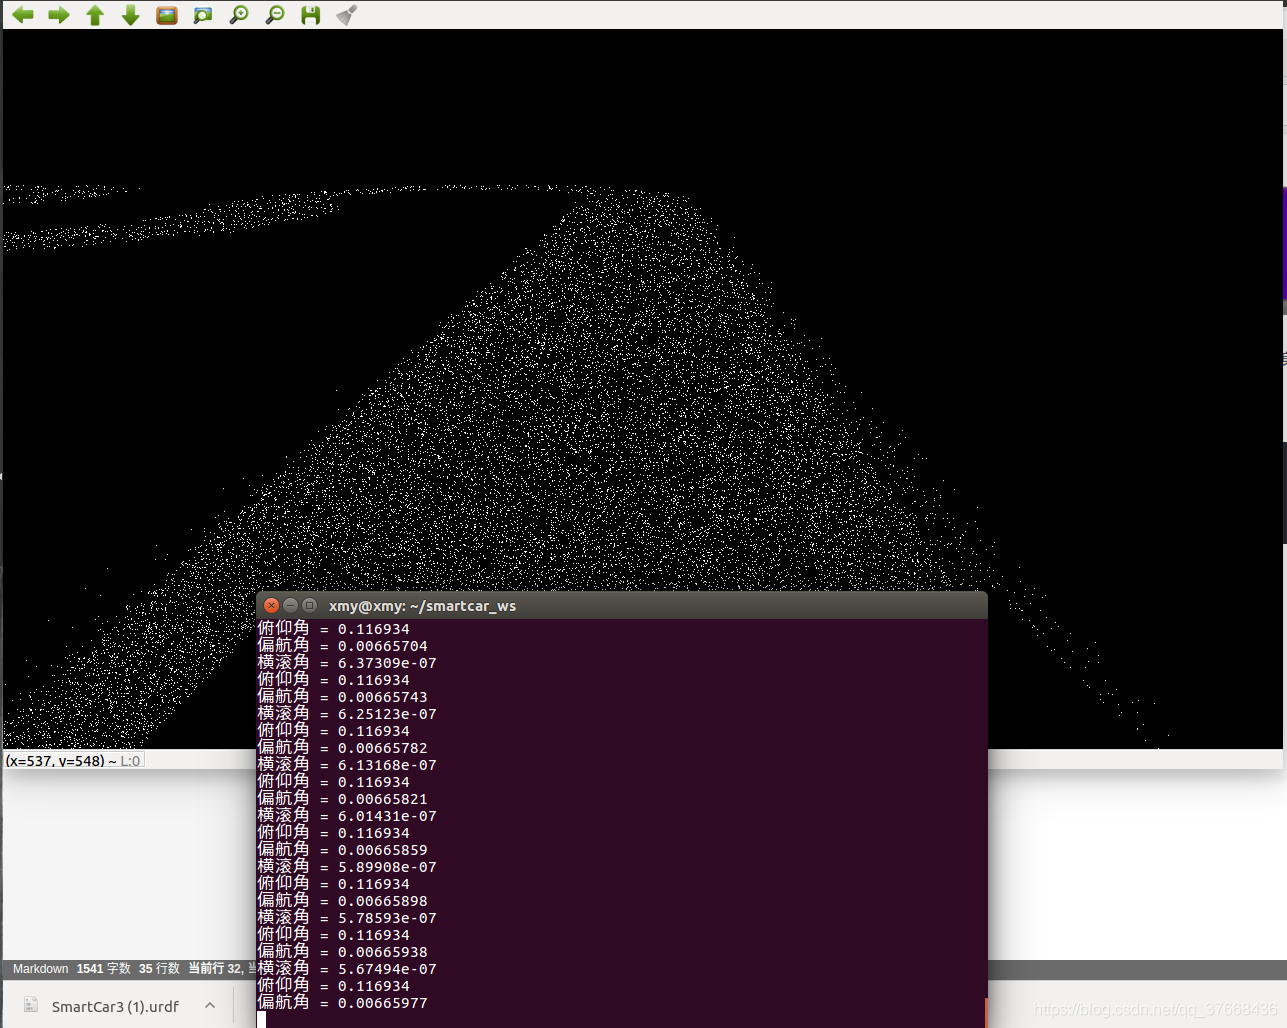The height and width of the screenshot is (1028, 1287).
Task: Zoom out of the image
Action: click(x=275, y=15)
